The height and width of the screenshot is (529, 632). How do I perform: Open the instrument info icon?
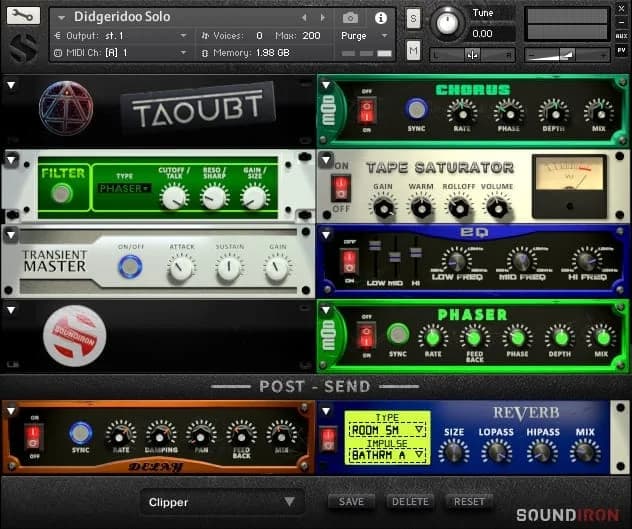coord(380,18)
